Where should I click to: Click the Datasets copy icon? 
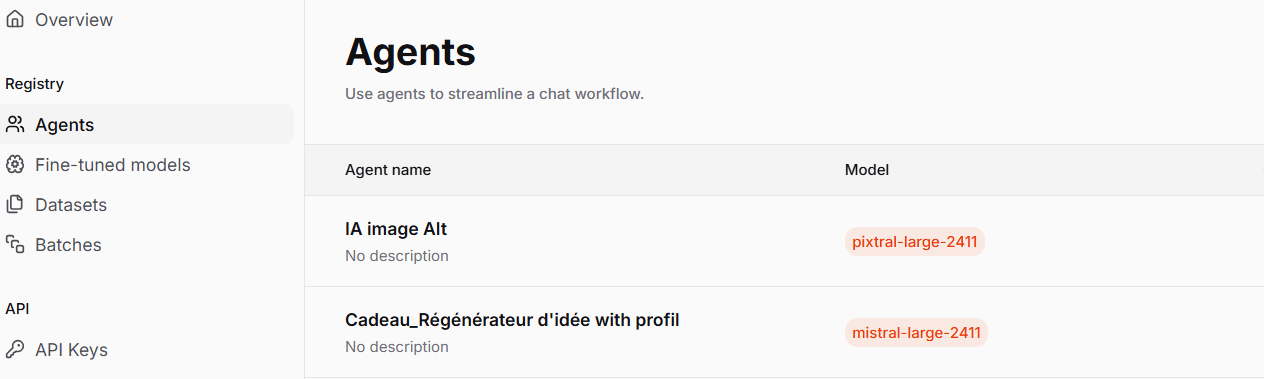click(x=15, y=205)
